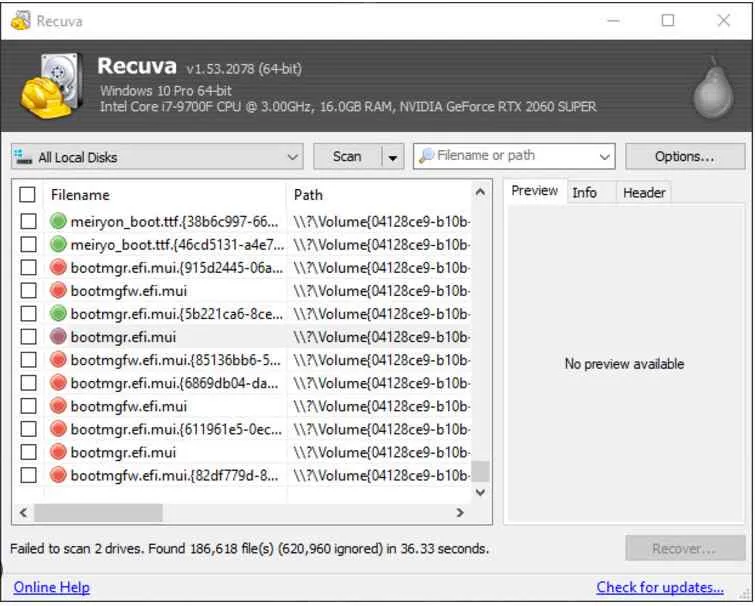Open the All Local Disks drive dropdown
This screenshot has width=755, height=606.
(x=292, y=157)
